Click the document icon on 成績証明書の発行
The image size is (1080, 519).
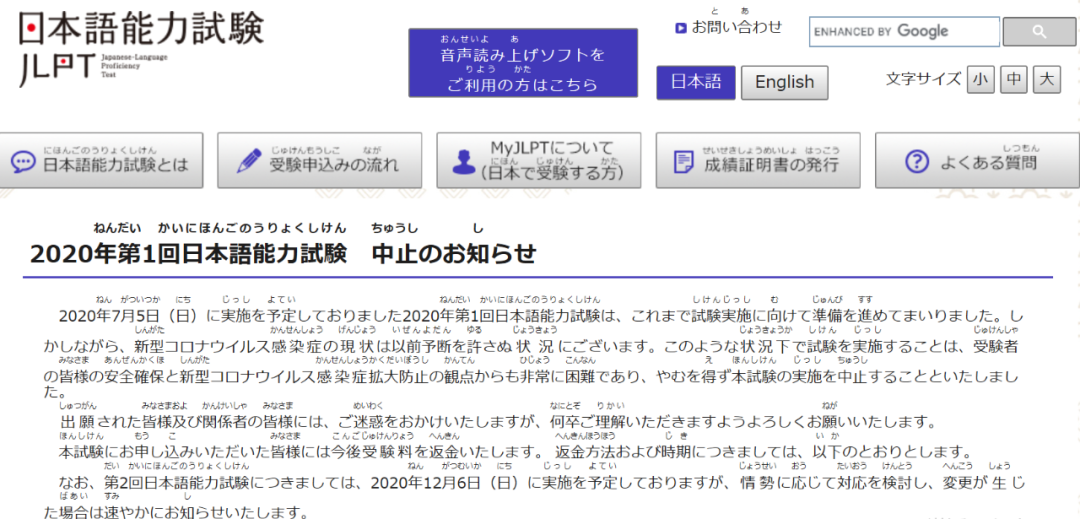pos(684,162)
